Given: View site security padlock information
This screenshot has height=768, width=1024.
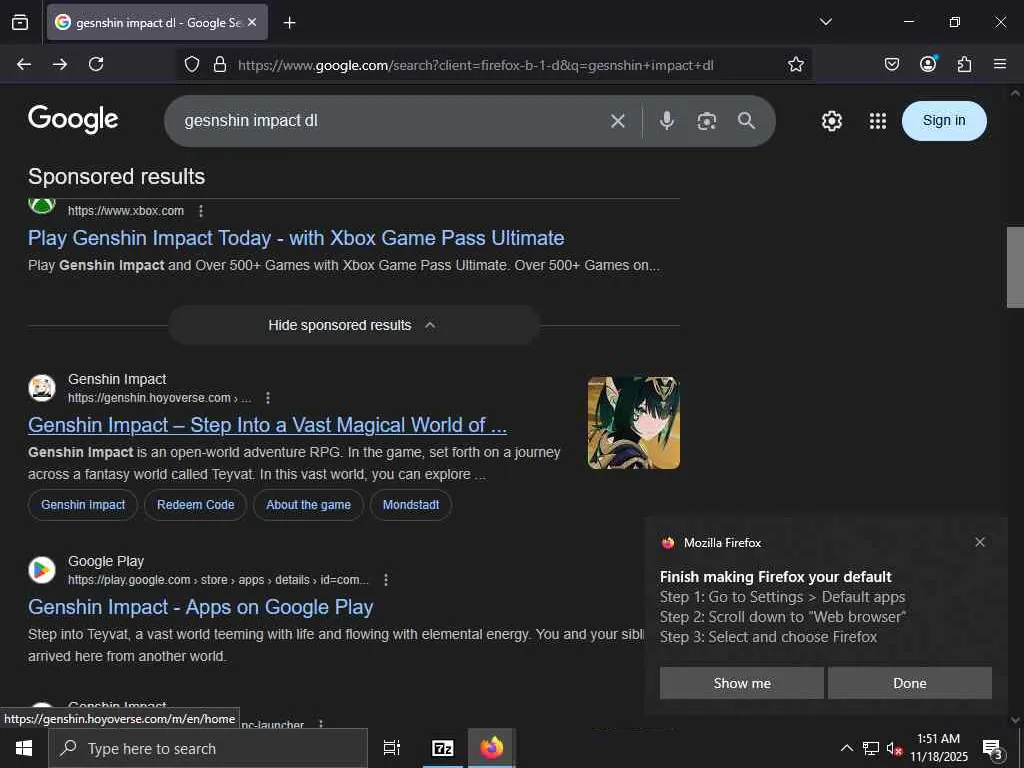Looking at the screenshot, I should (x=220, y=64).
